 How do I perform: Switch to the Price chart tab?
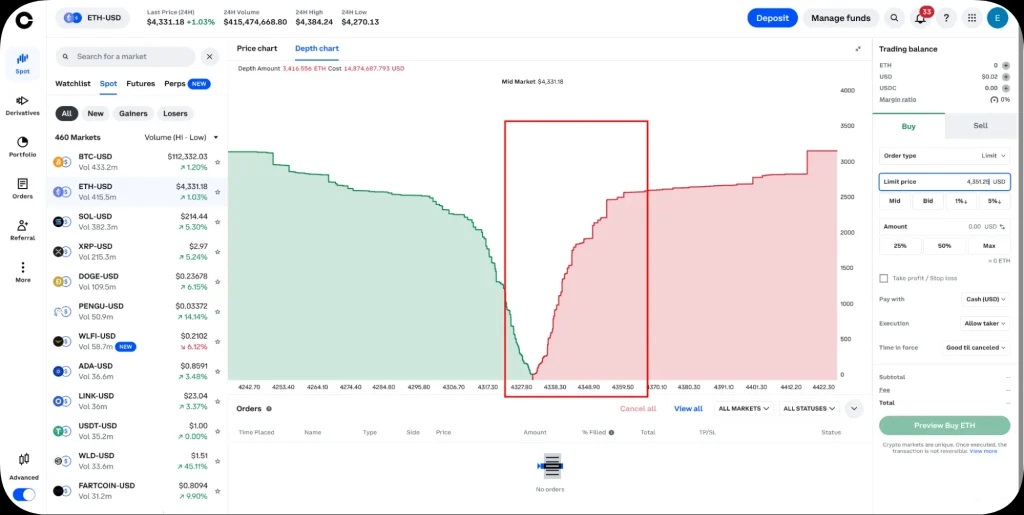[x=257, y=49]
